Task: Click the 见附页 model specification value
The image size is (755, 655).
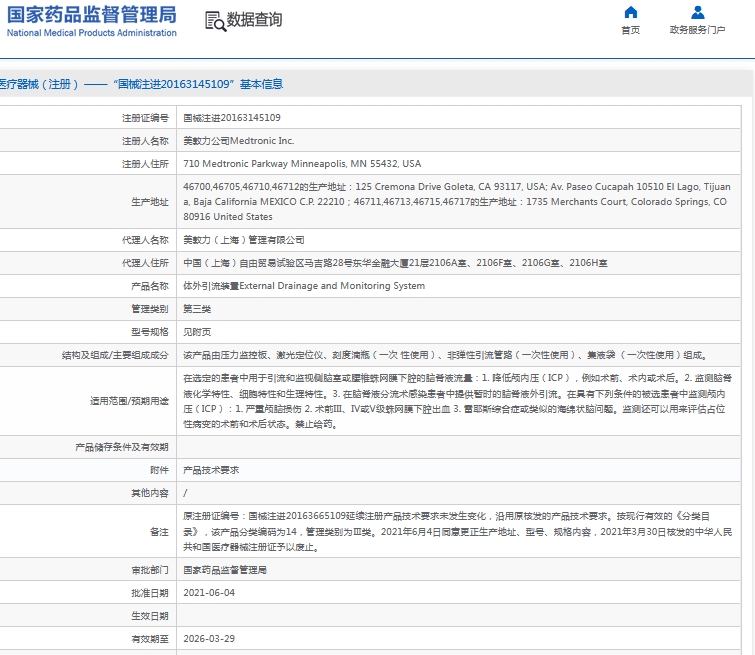Action: click(x=197, y=332)
